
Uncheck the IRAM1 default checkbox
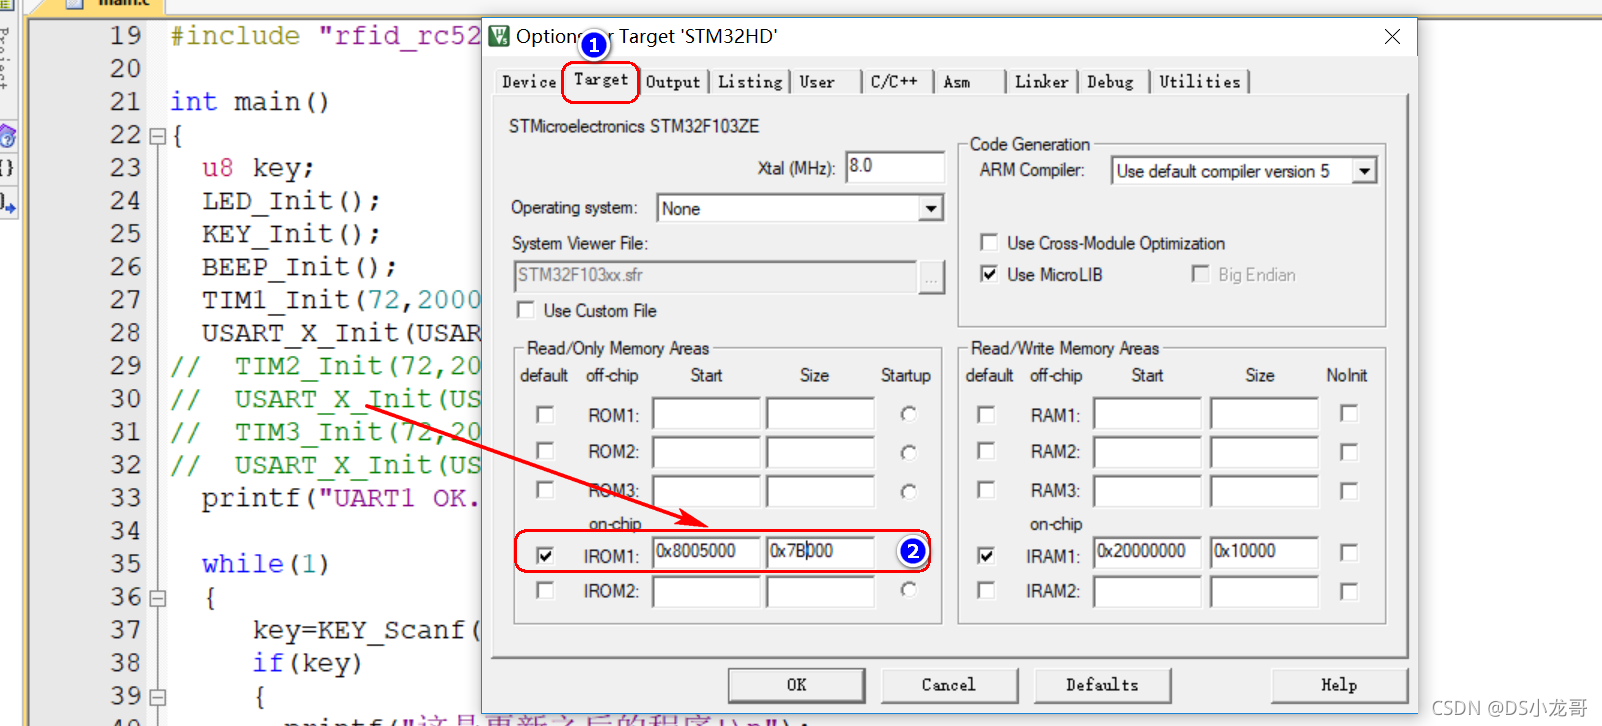986,555
